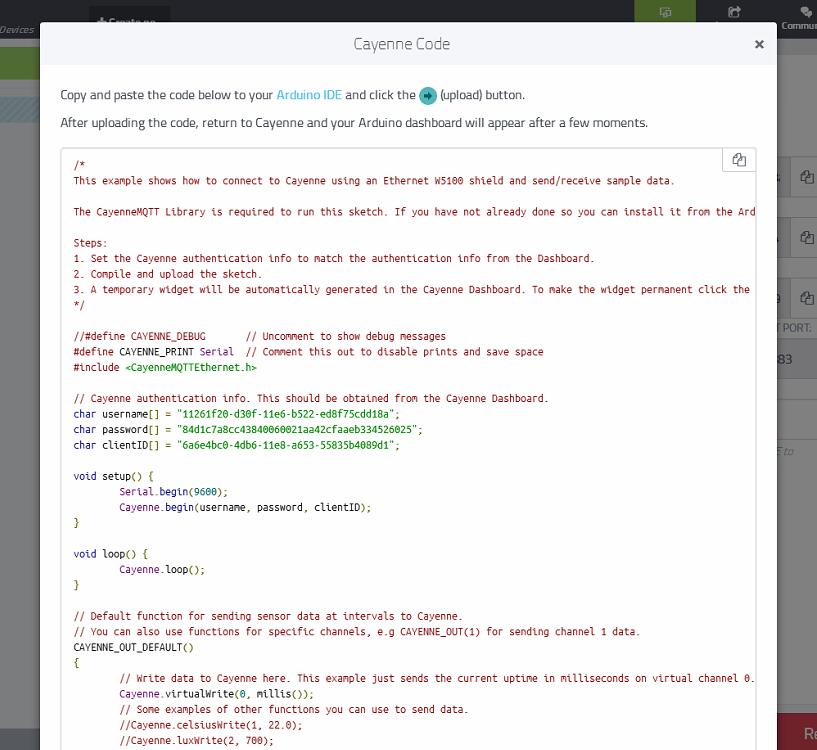This screenshot has width=817, height=750.
Task: Click the '//#define CAYENNE_DEBUG' line
Action: pos(259,336)
